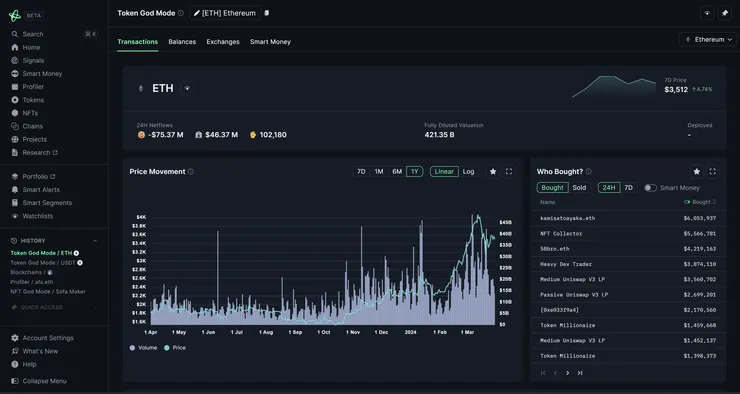Select the 6M chart range

click(397, 172)
